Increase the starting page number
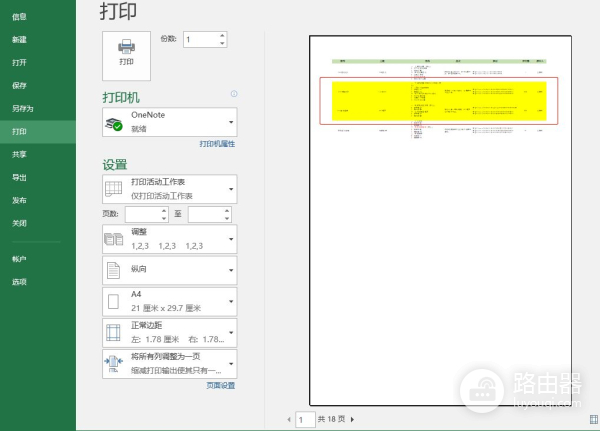600x431 pixels. (x=164, y=211)
